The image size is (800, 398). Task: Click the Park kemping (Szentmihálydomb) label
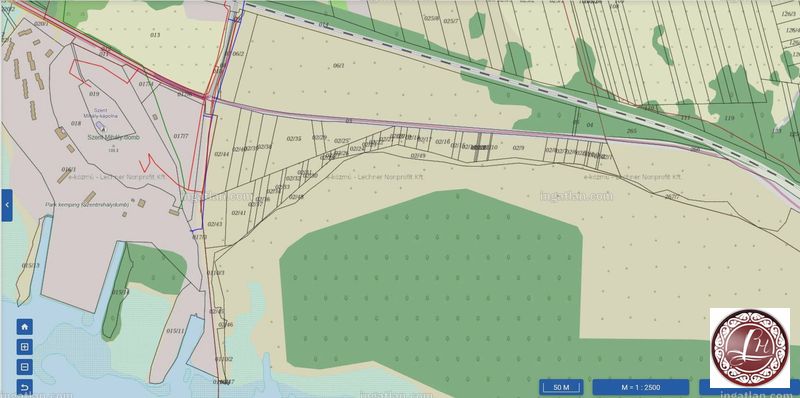click(87, 204)
